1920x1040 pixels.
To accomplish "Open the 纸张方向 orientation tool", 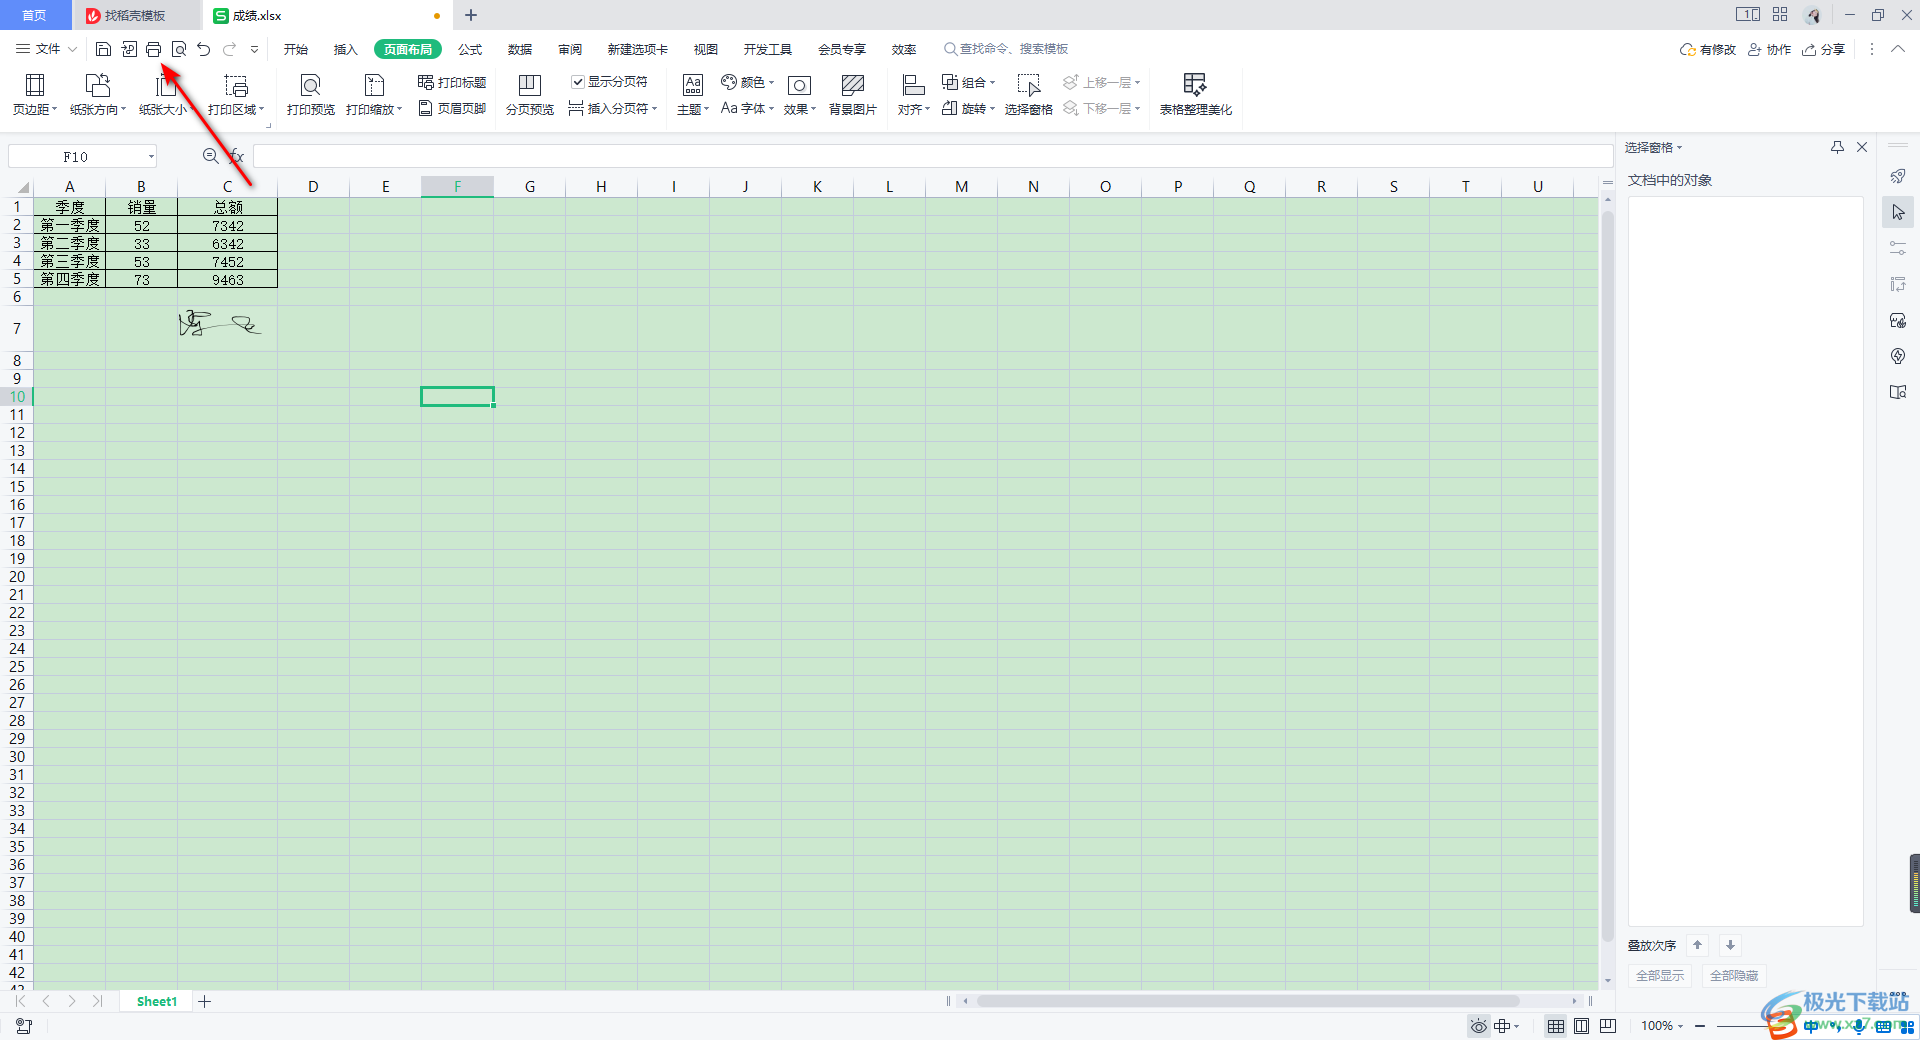I will coord(98,95).
